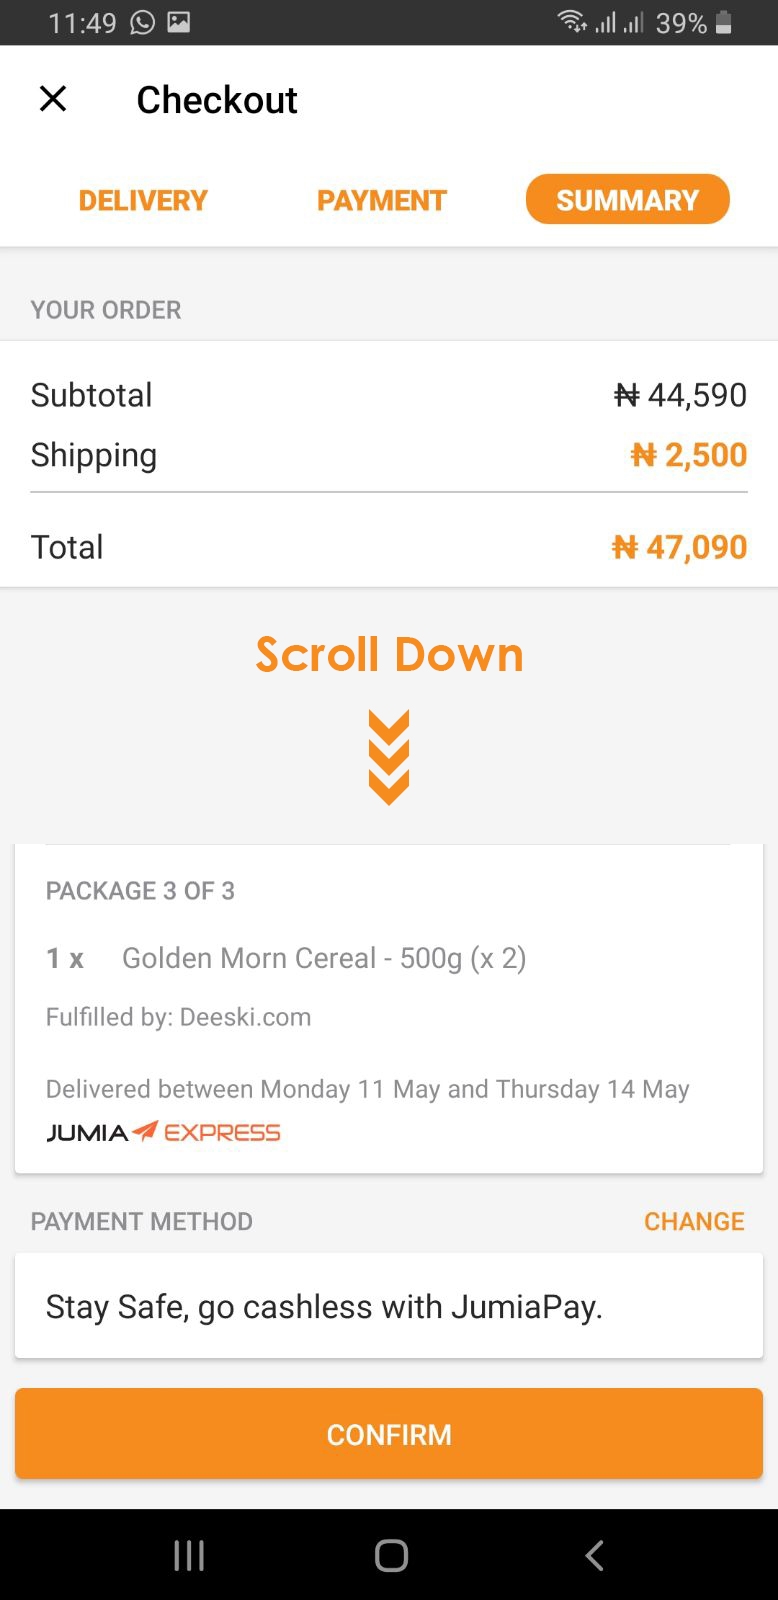Open the Payment tab
The height and width of the screenshot is (1600, 778).
[381, 200]
